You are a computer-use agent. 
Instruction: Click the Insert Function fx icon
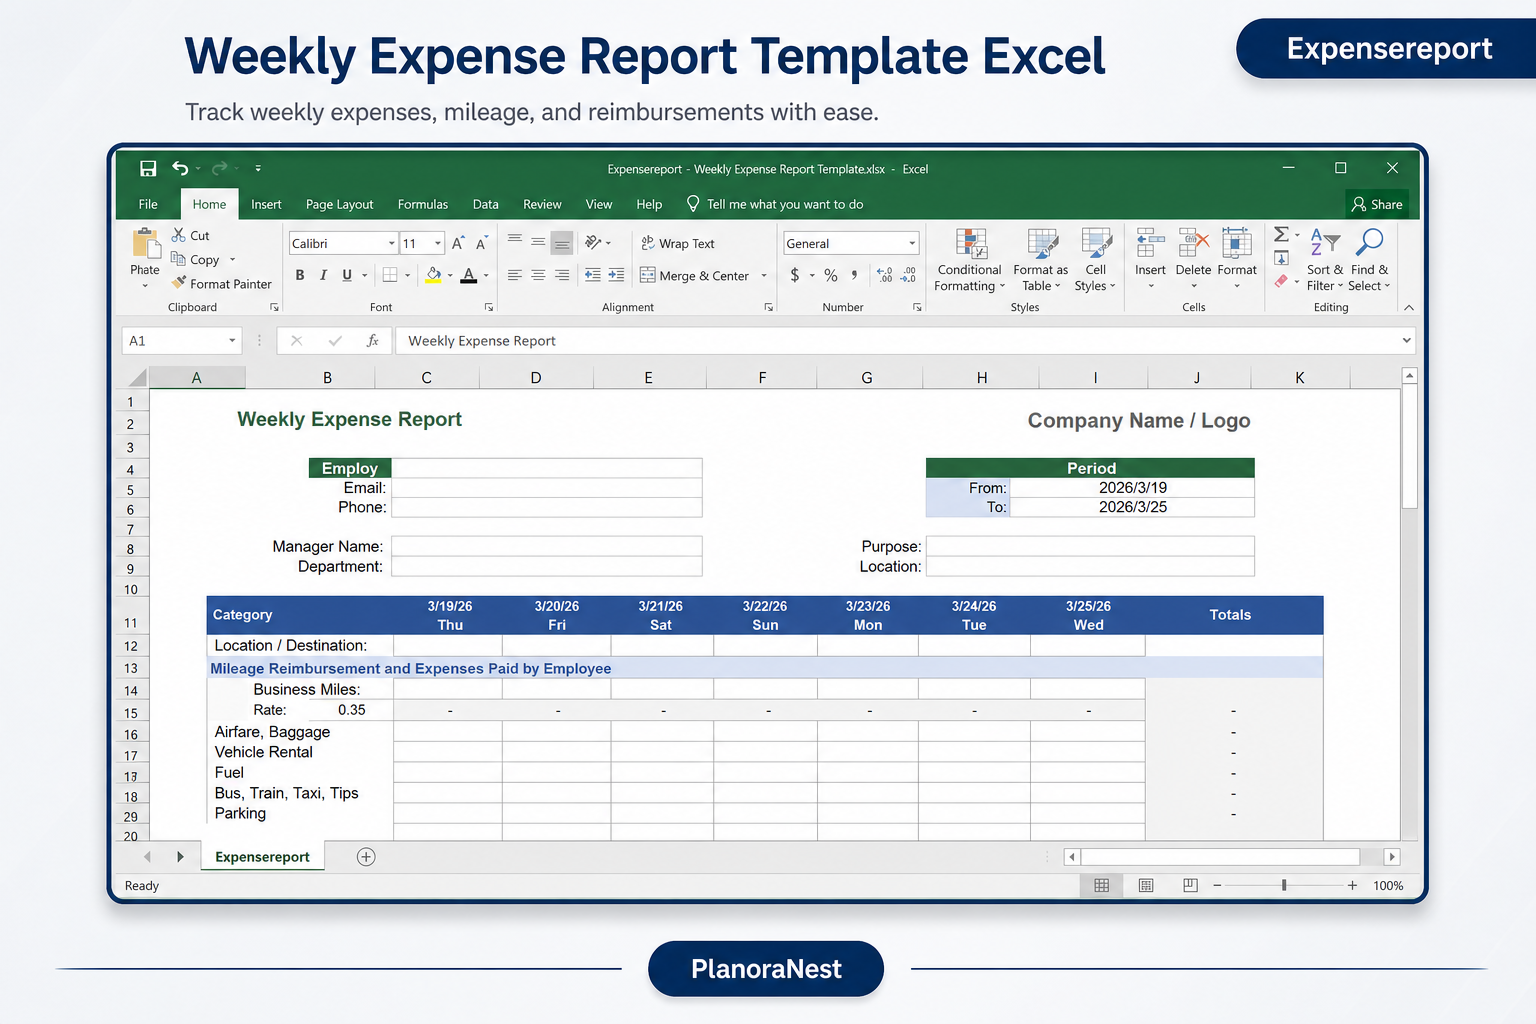click(x=372, y=341)
